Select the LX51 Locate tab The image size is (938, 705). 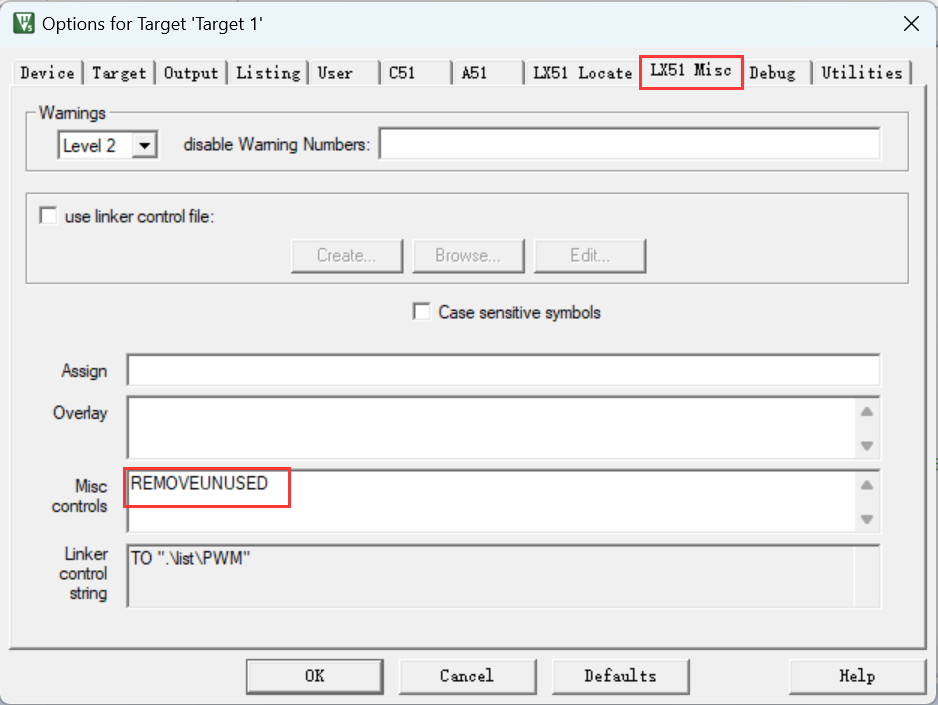(x=583, y=73)
